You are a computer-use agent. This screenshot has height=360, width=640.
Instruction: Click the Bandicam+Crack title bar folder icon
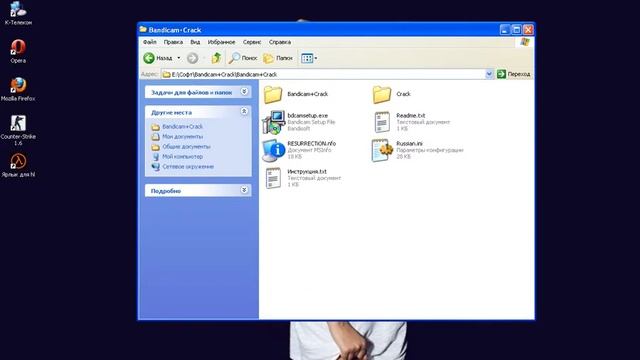[143, 29]
